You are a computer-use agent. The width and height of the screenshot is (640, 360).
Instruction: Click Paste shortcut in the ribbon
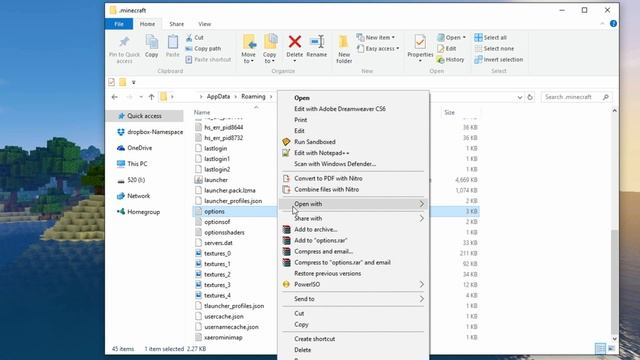coord(208,60)
